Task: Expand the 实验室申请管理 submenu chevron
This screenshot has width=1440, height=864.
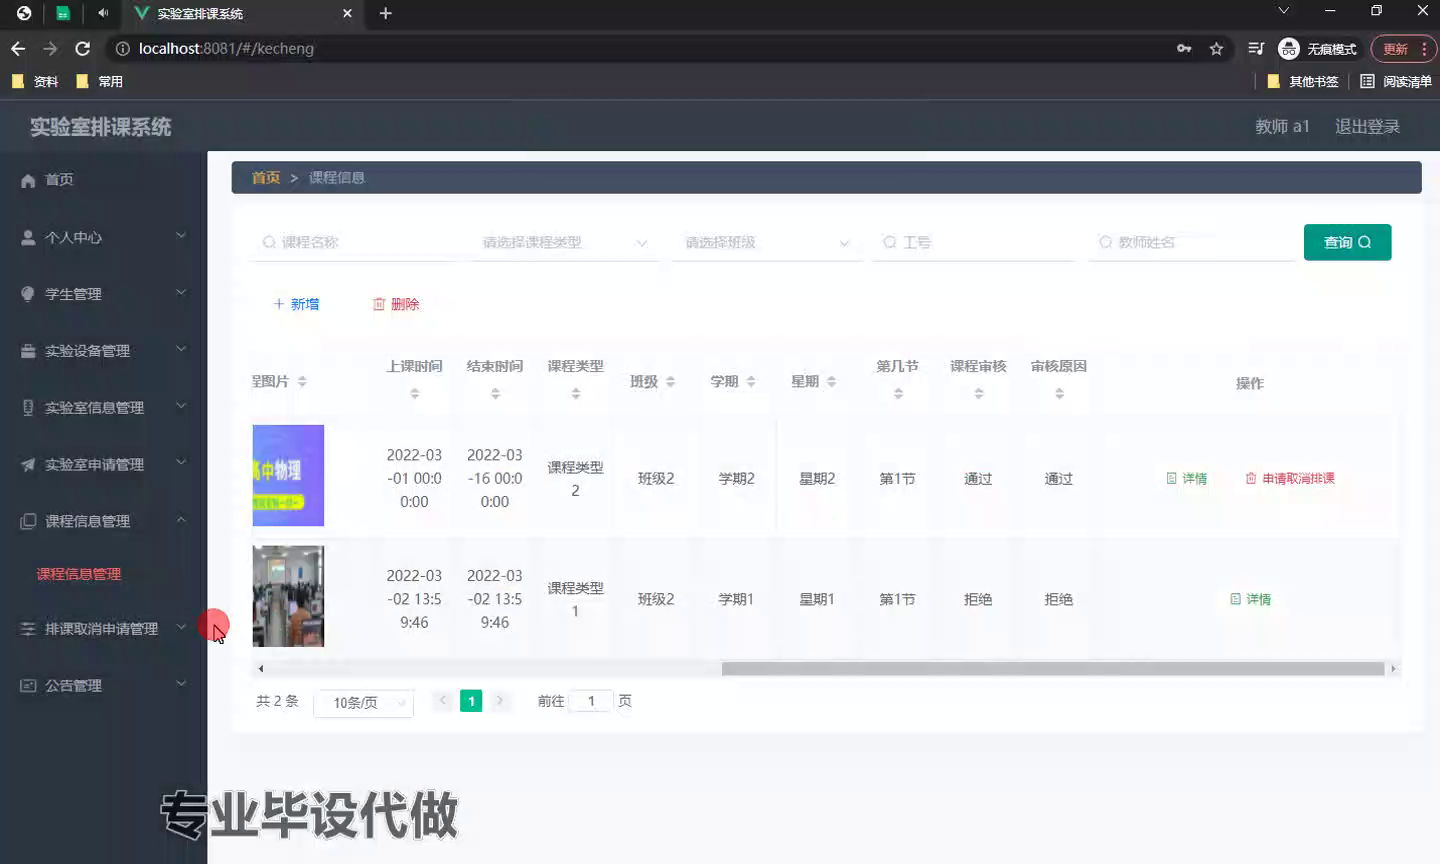Action: (x=181, y=462)
